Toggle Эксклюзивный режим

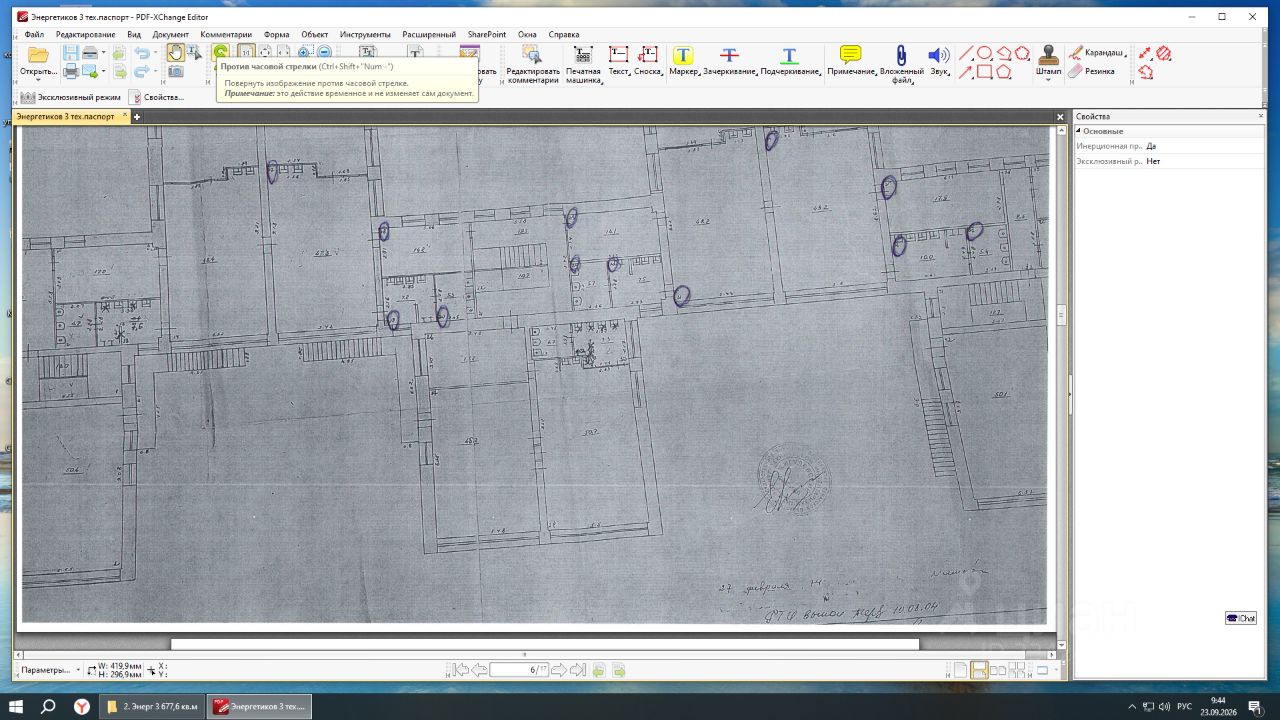[x=71, y=97]
